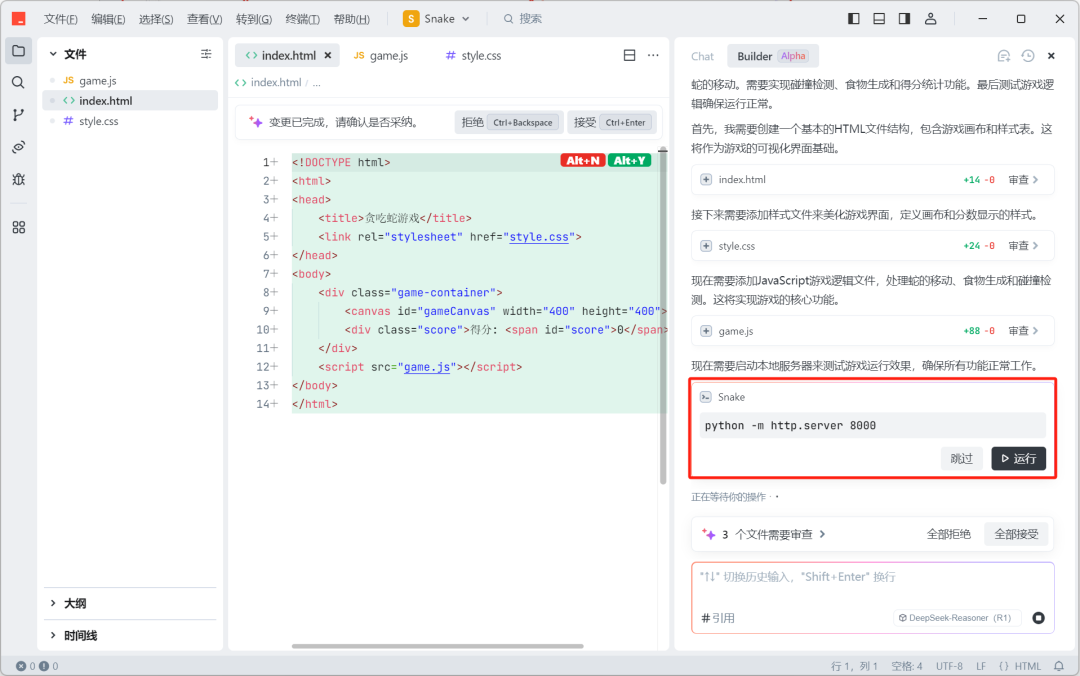Click the Alt+Y accept change badge

pos(630,161)
